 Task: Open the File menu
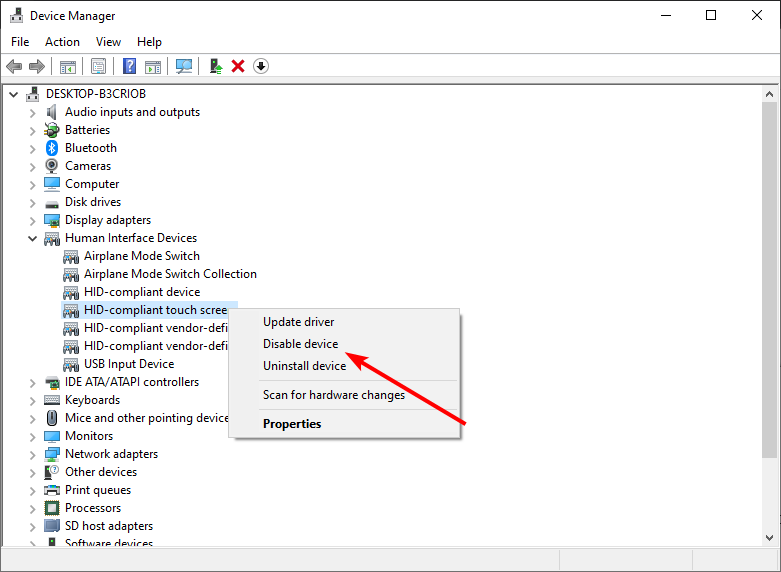(x=20, y=42)
